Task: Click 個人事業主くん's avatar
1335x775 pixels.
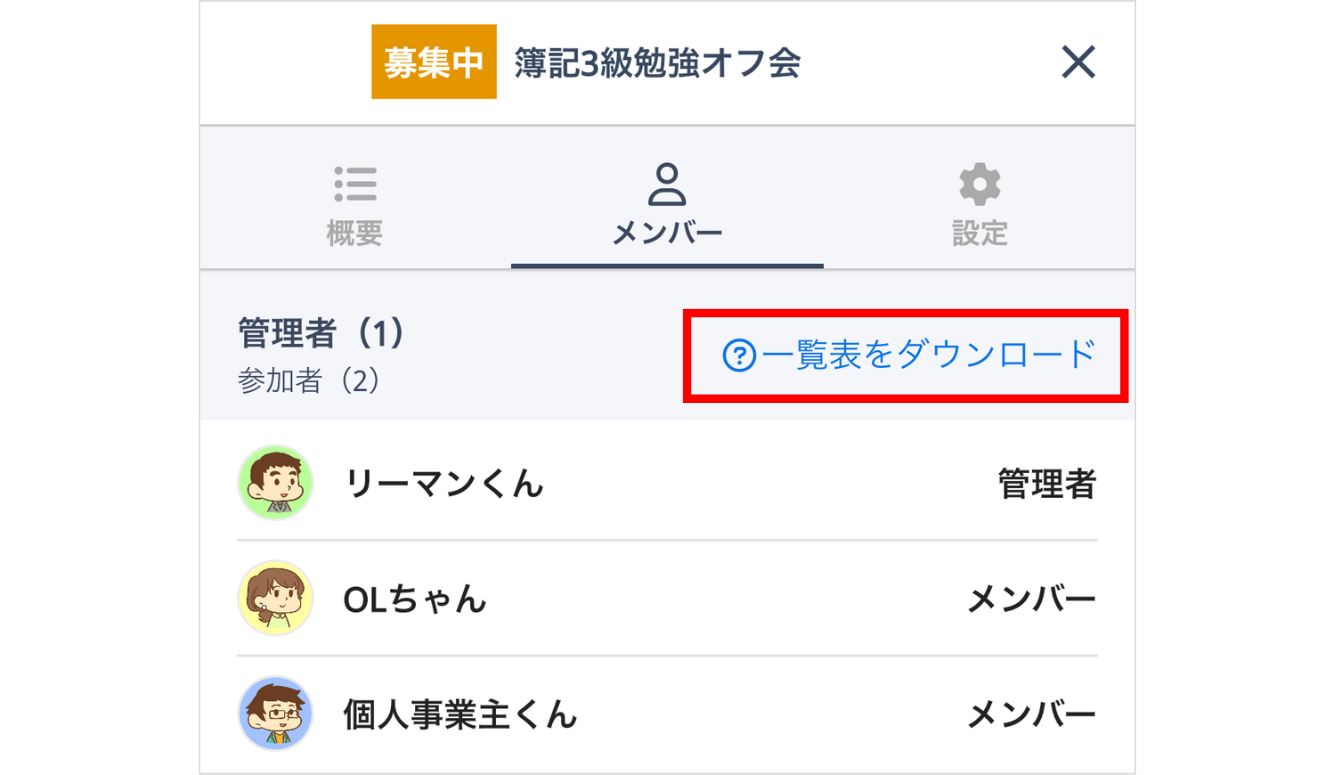Action: pos(276,714)
